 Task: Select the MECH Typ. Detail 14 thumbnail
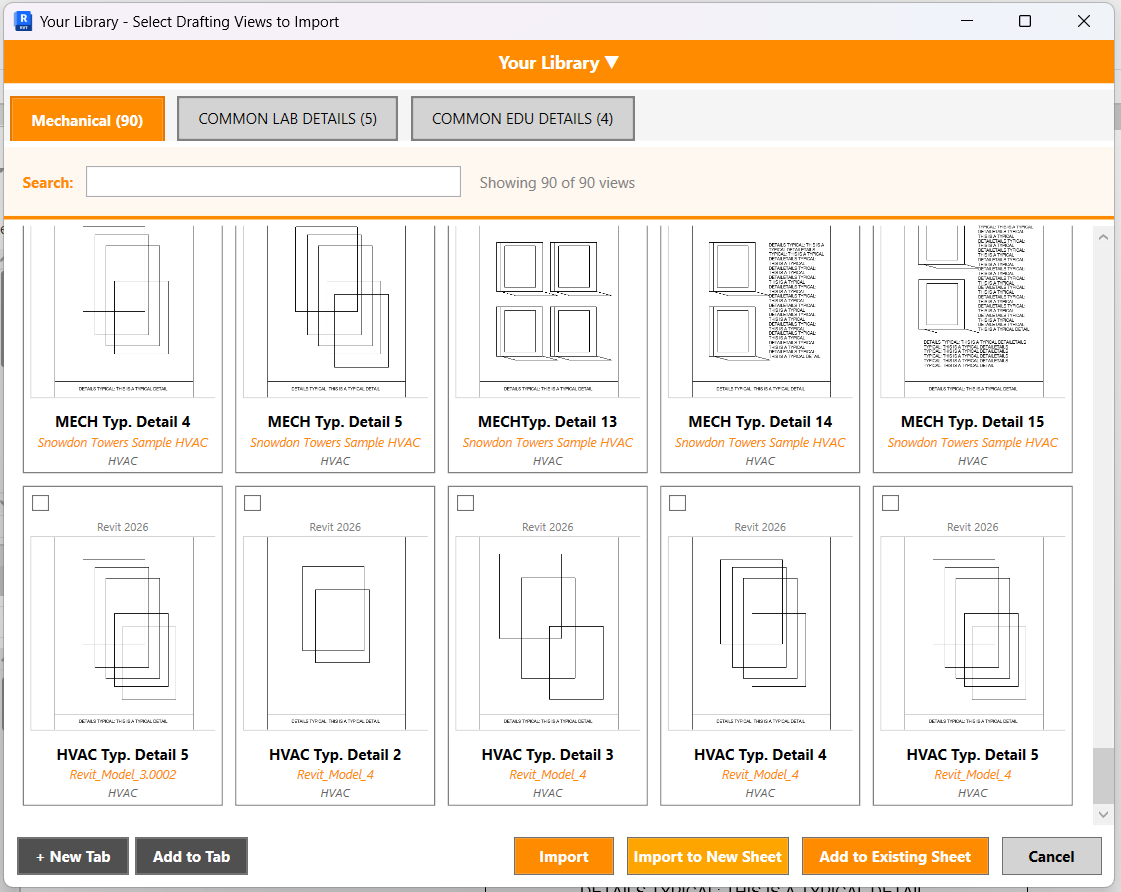[760, 310]
